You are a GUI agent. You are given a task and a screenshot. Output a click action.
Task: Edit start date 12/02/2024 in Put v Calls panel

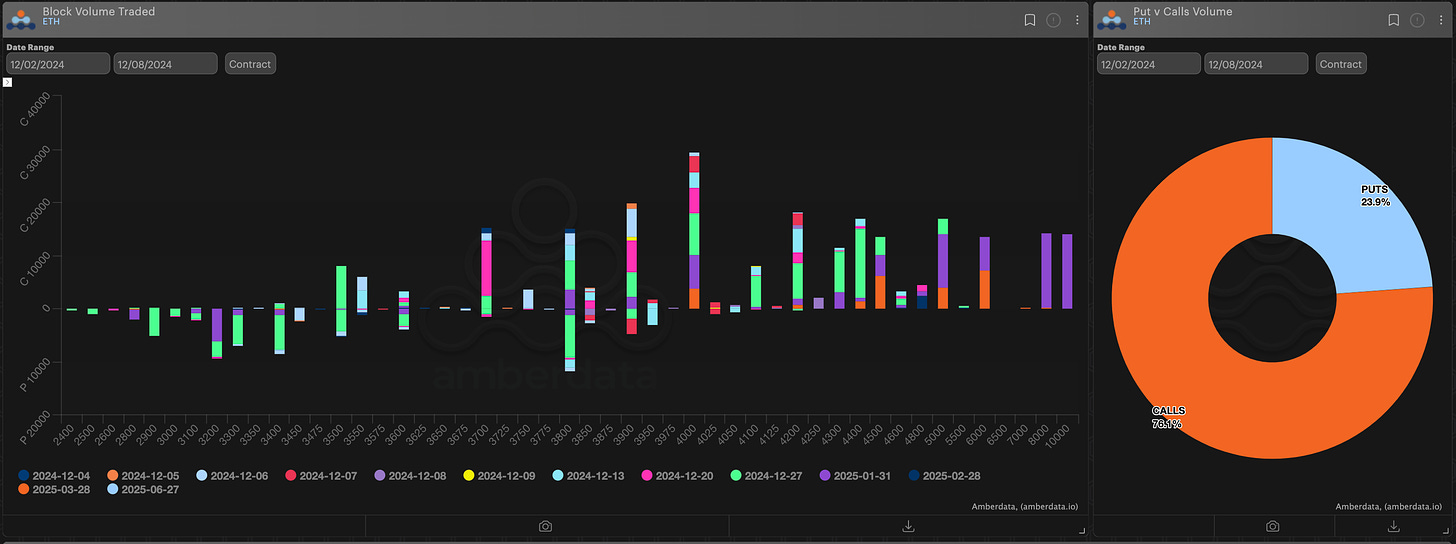(1149, 64)
